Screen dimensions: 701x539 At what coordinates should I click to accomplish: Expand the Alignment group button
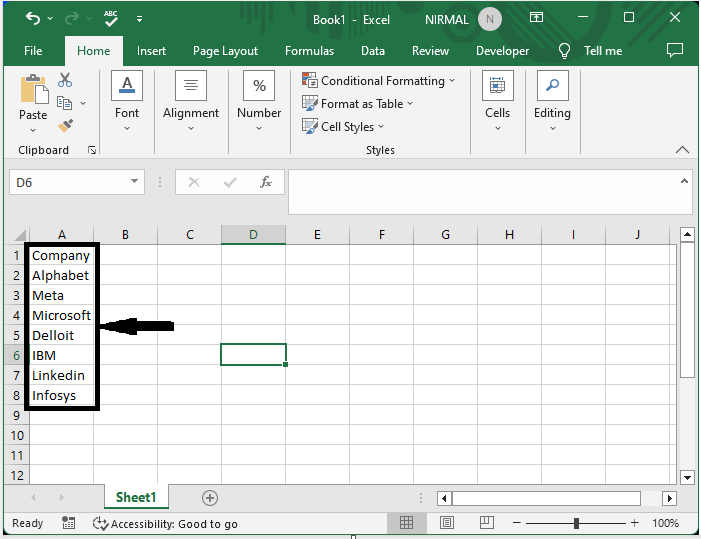point(191,101)
